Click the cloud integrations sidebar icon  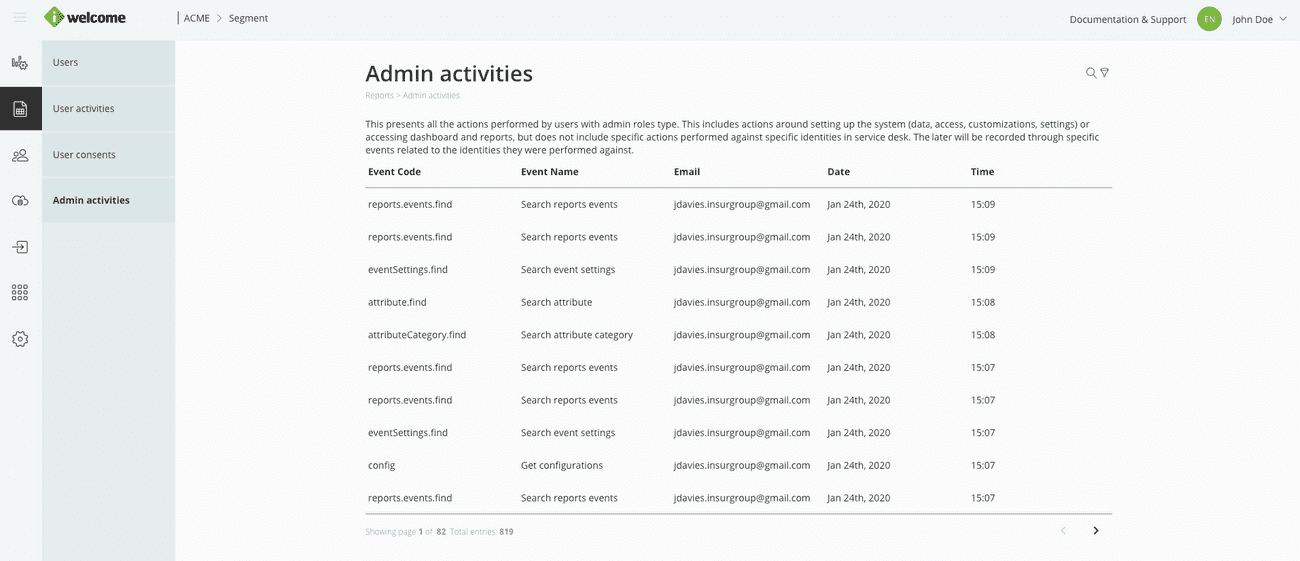point(20,201)
